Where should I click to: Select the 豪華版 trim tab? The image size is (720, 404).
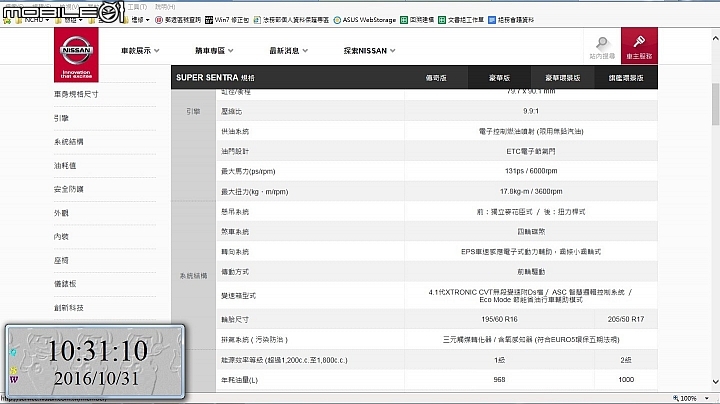point(499,78)
